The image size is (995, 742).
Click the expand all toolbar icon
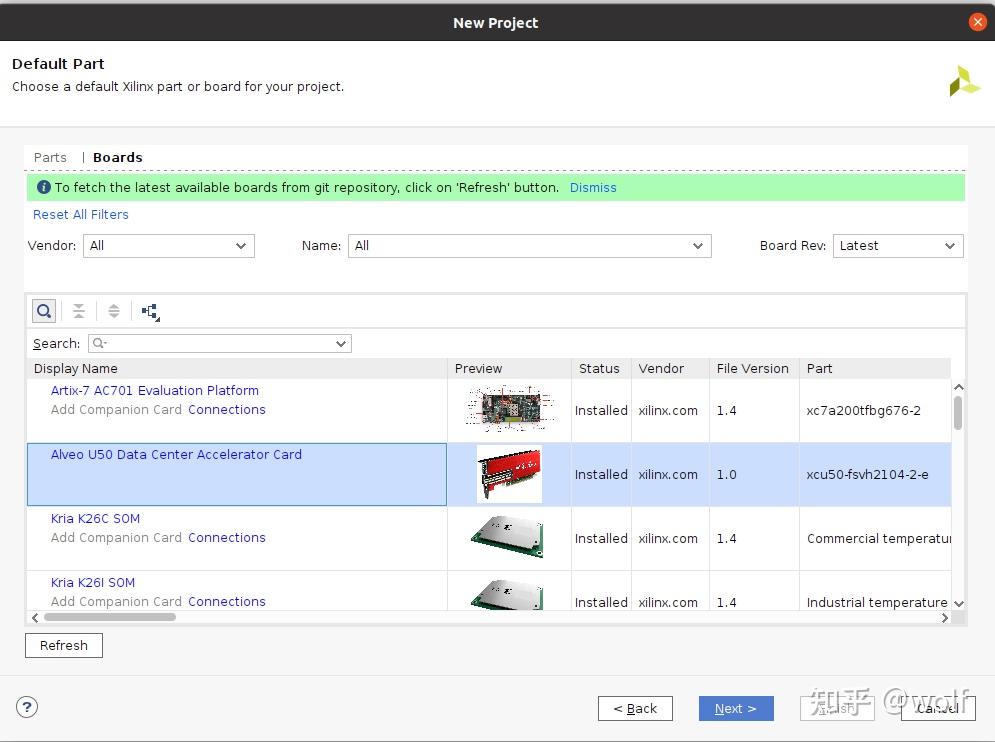[114, 311]
